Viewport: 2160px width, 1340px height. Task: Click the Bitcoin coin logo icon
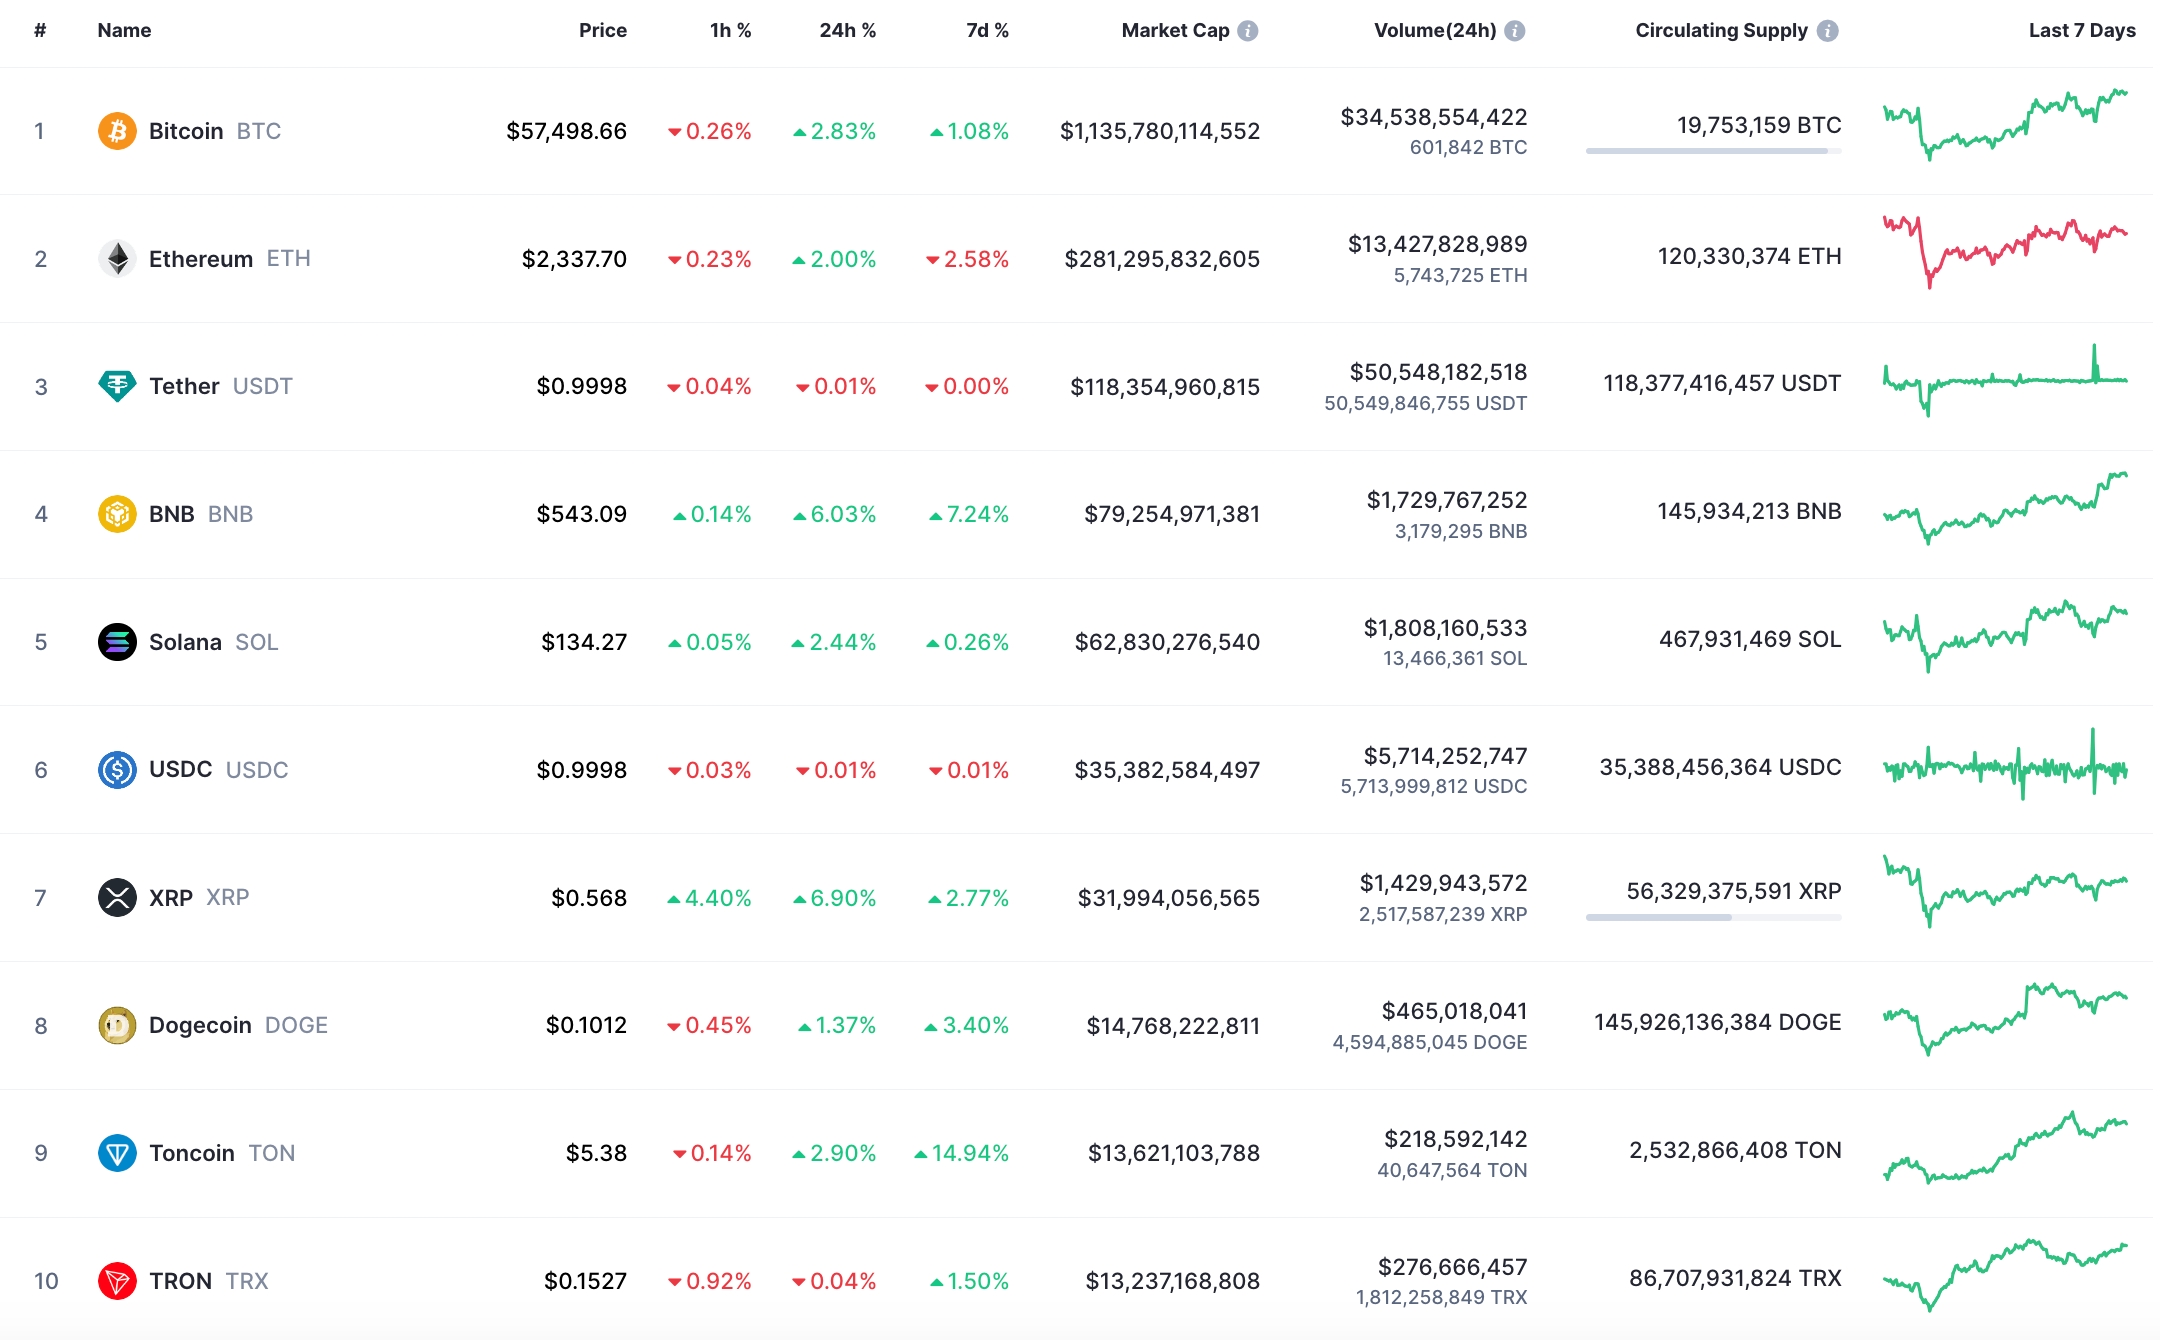click(117, 131)
